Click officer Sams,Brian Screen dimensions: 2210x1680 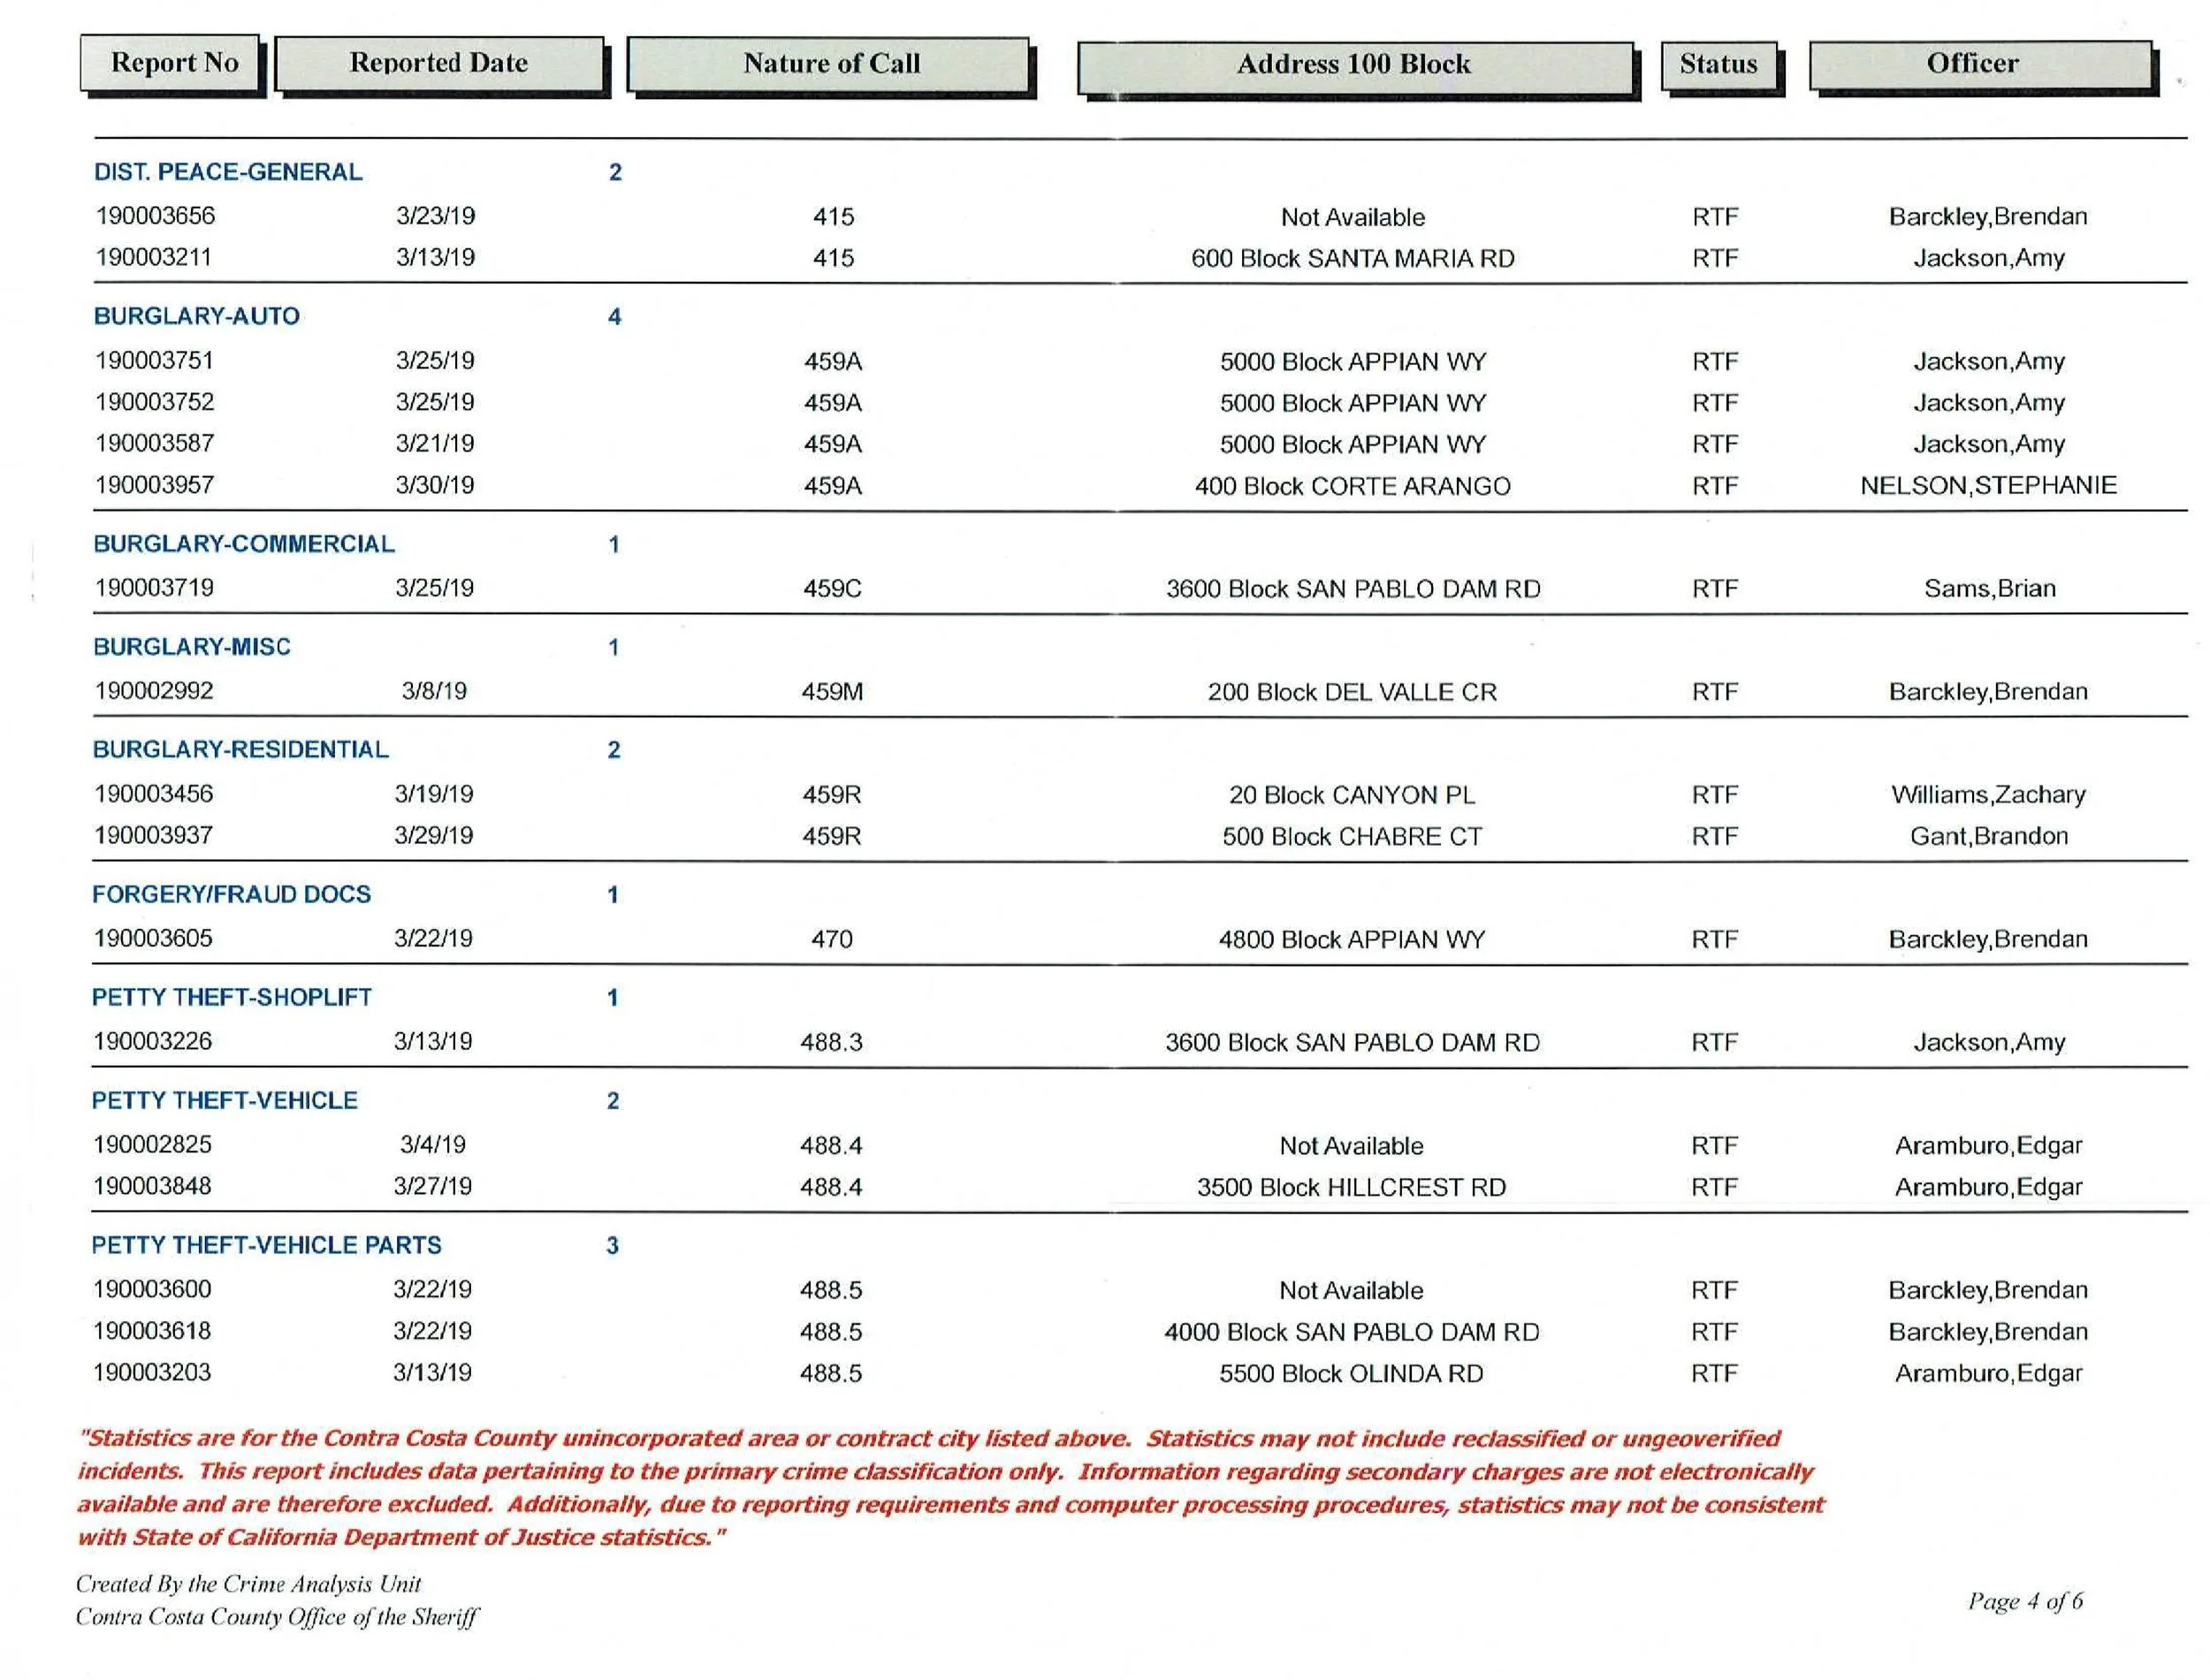(x=1990, y=589)
